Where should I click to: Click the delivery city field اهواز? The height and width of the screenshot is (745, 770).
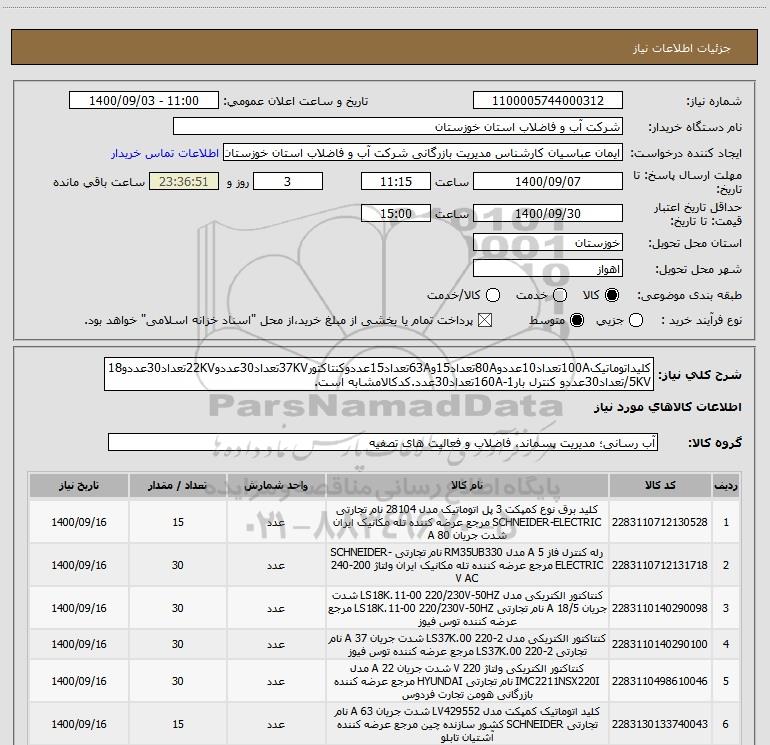click(x=548, y=269)
